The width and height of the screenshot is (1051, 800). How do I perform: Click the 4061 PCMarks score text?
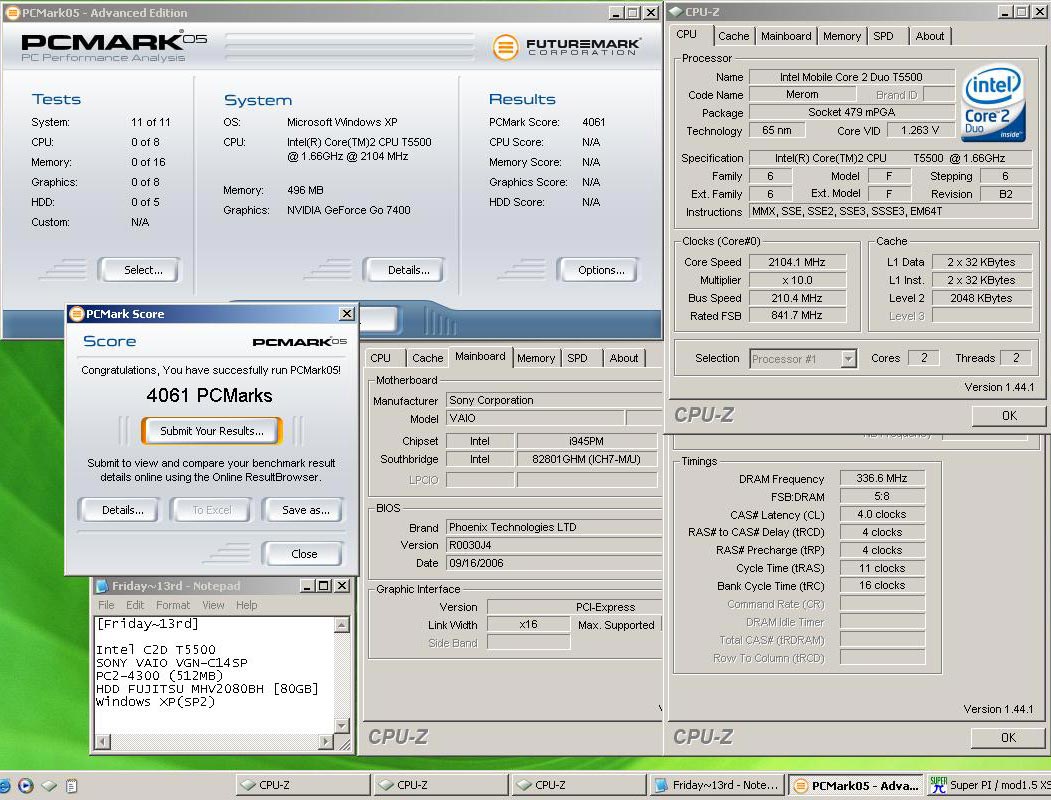(209, 395)
